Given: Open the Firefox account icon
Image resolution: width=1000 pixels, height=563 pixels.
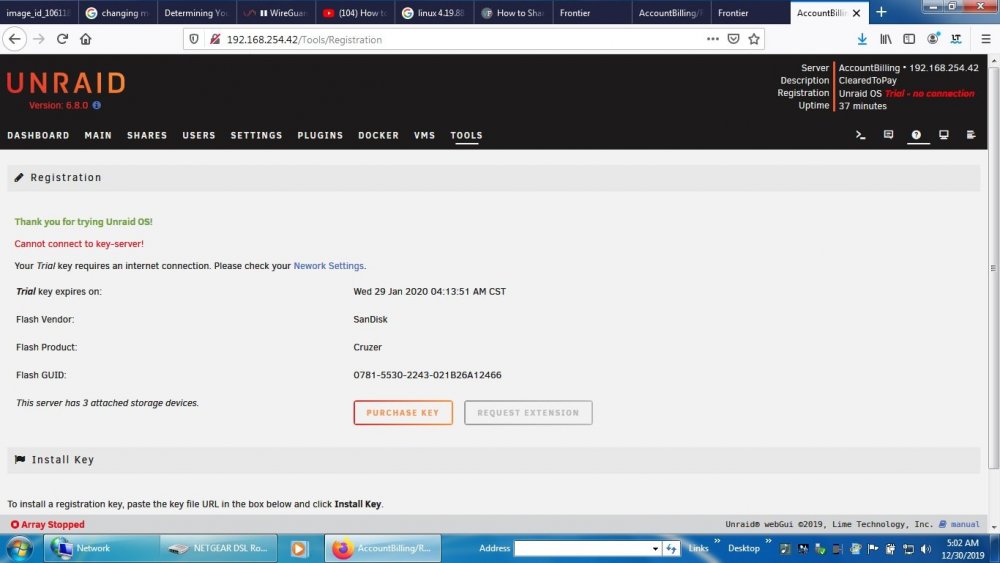Looking at the screenshot, I should click(933, 39).
